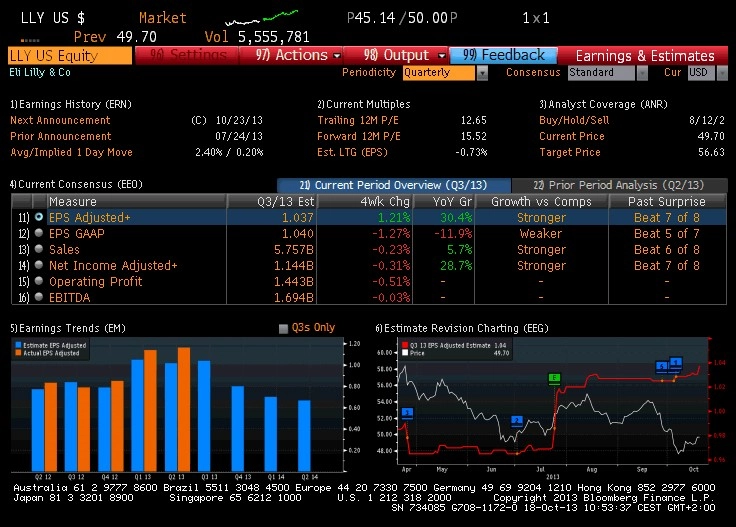Viewport: 736px width, 527px height.
Task: Click the blue Estimate EPS Adjusted legend swatch
Action: 18,345
